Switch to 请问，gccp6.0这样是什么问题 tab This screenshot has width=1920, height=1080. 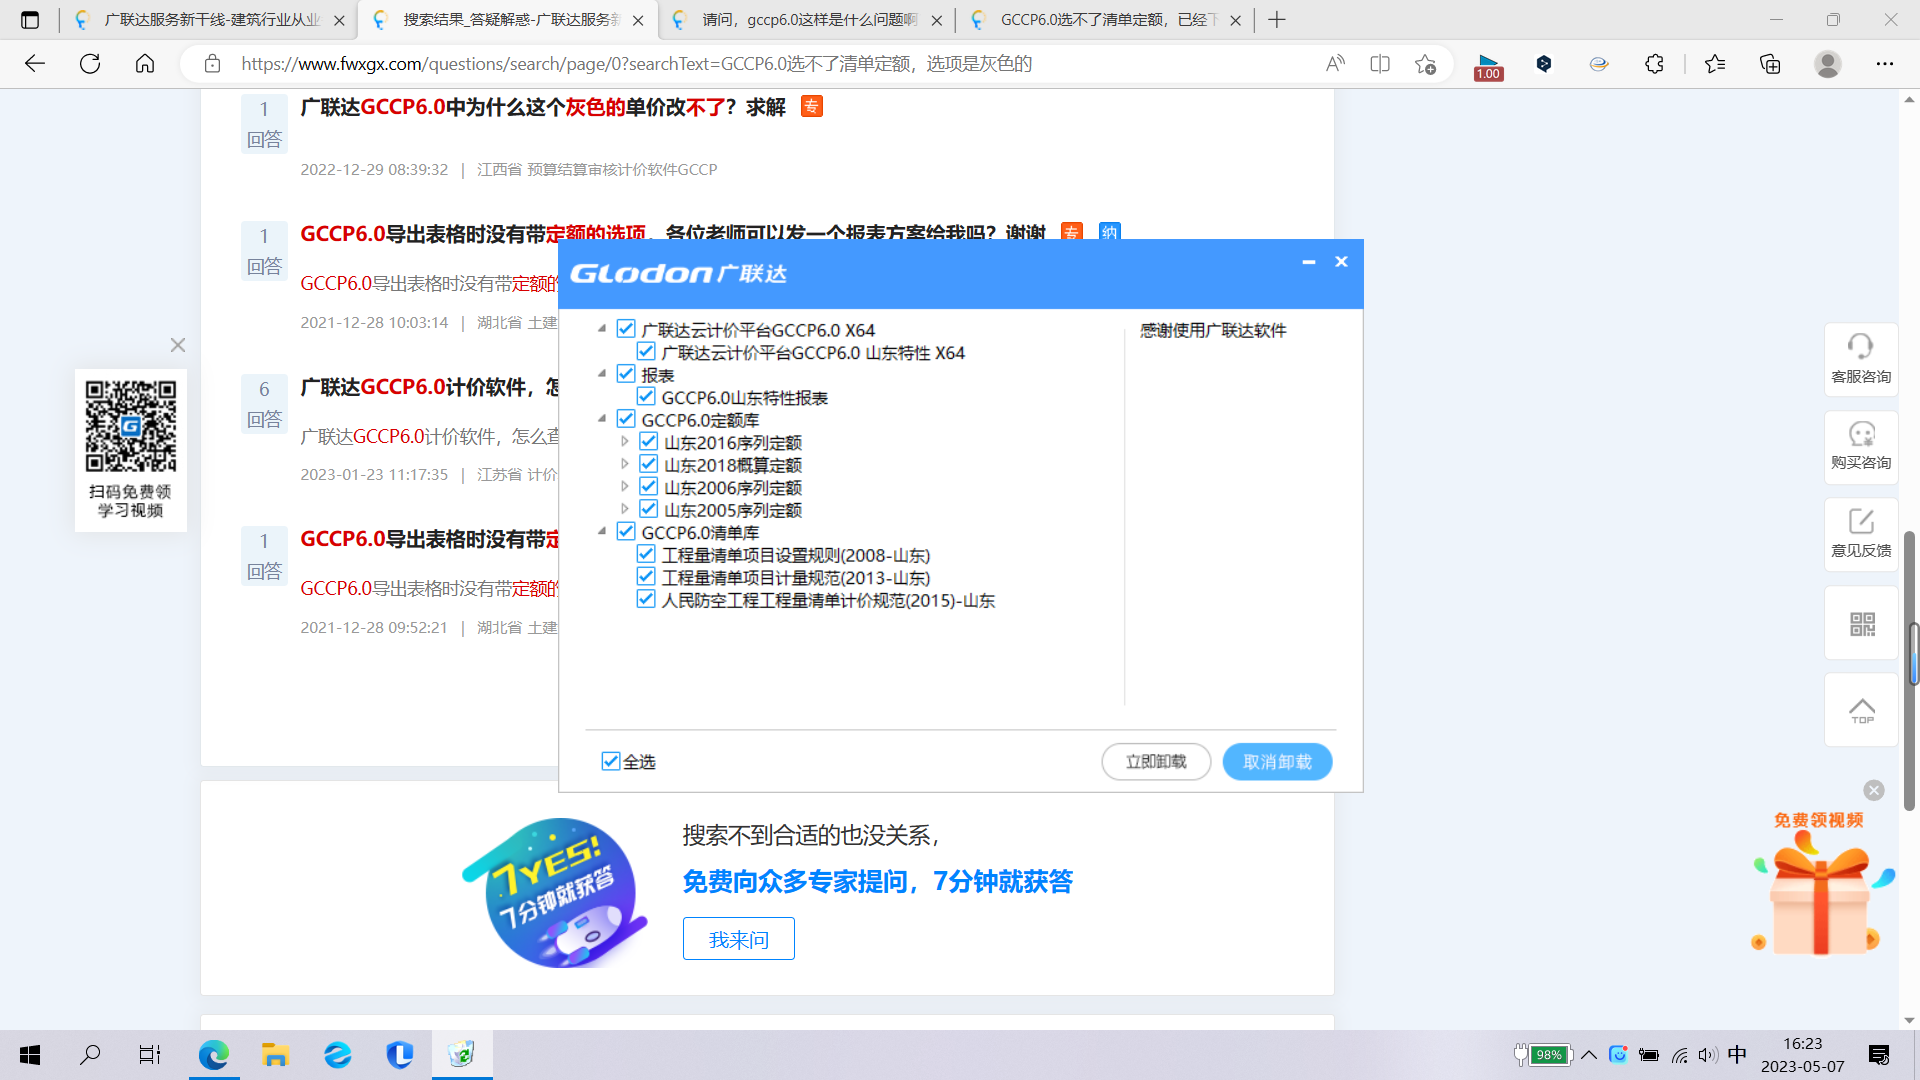[x=805, y=20]
